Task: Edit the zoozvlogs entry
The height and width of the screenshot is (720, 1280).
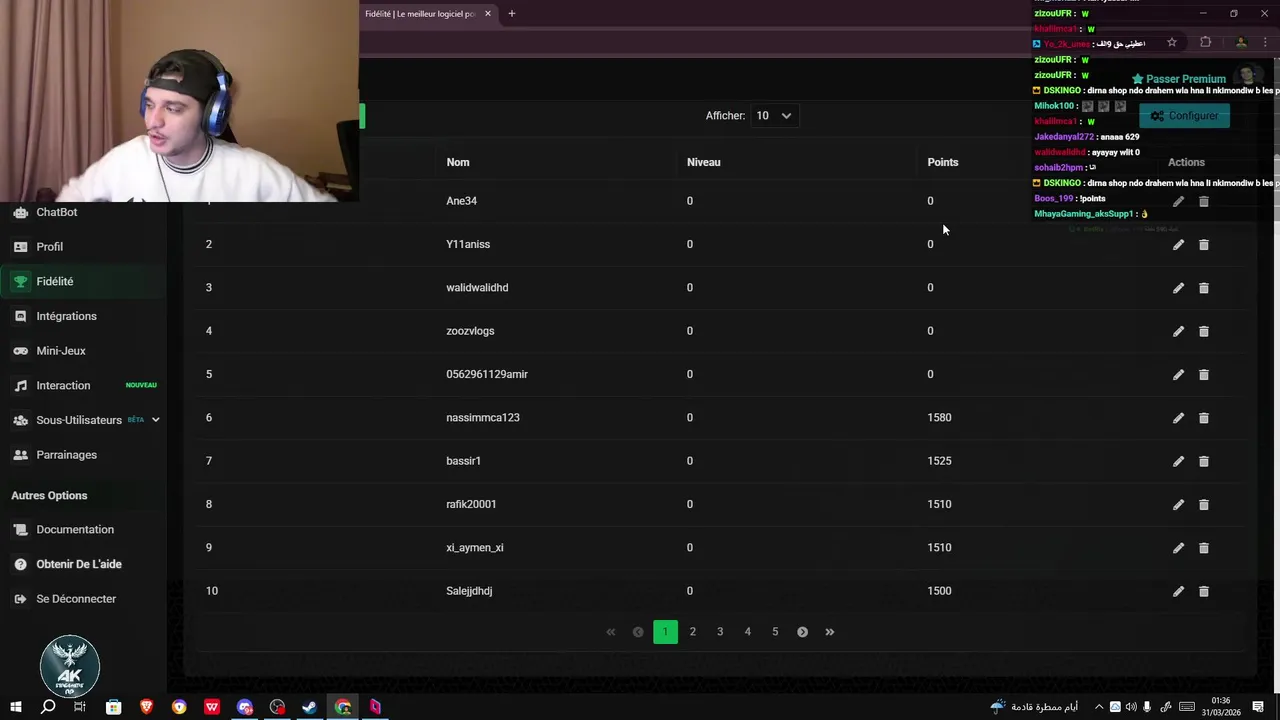Action: (1178, 331)
